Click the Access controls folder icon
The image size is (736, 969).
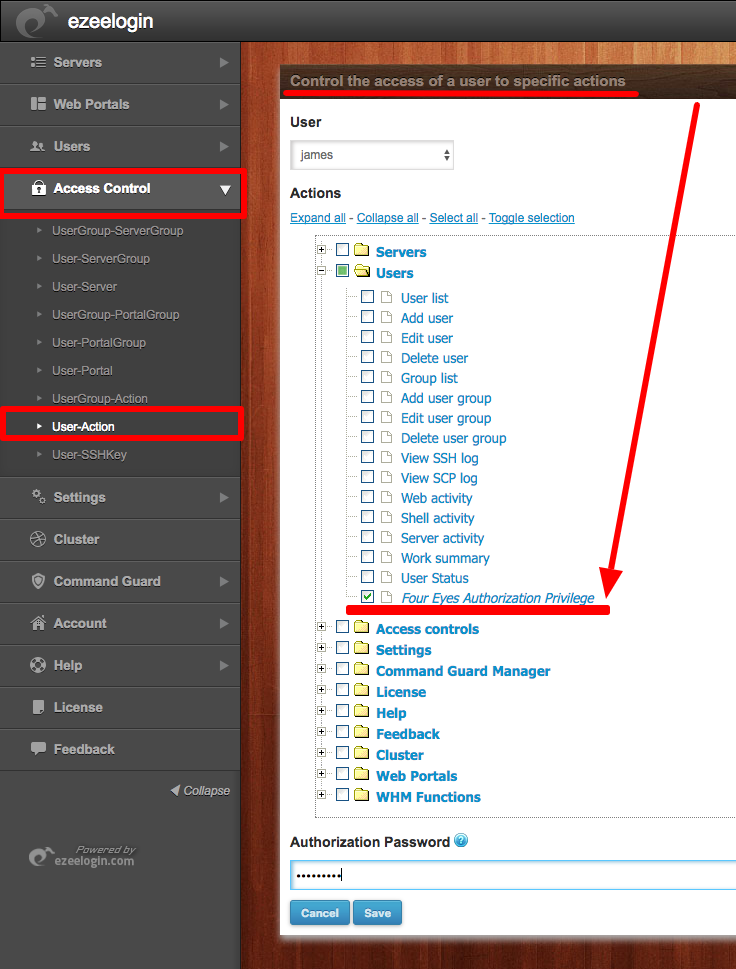click(362, 627)
